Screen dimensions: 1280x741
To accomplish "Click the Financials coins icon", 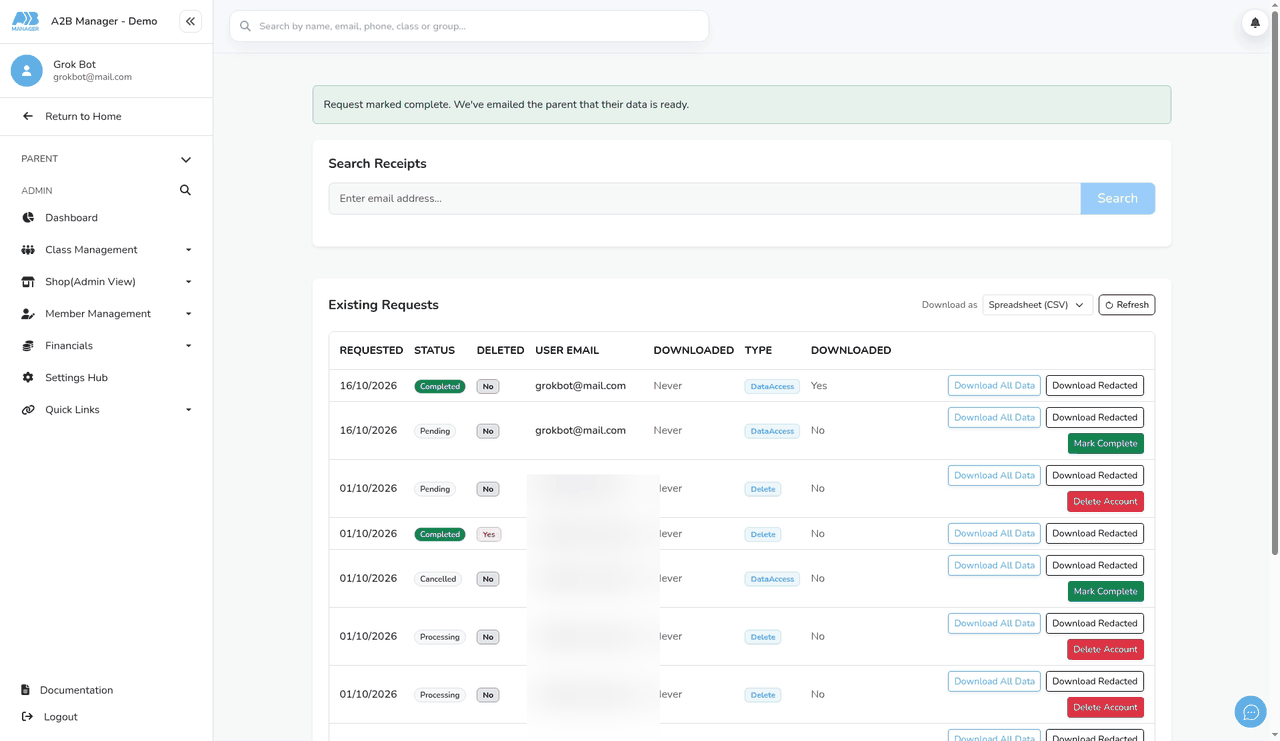I will [28, 346].
